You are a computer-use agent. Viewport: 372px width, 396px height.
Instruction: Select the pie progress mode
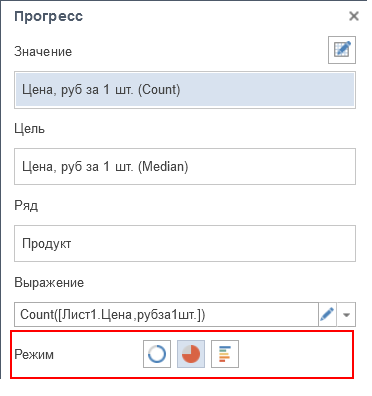click(191, 354)
